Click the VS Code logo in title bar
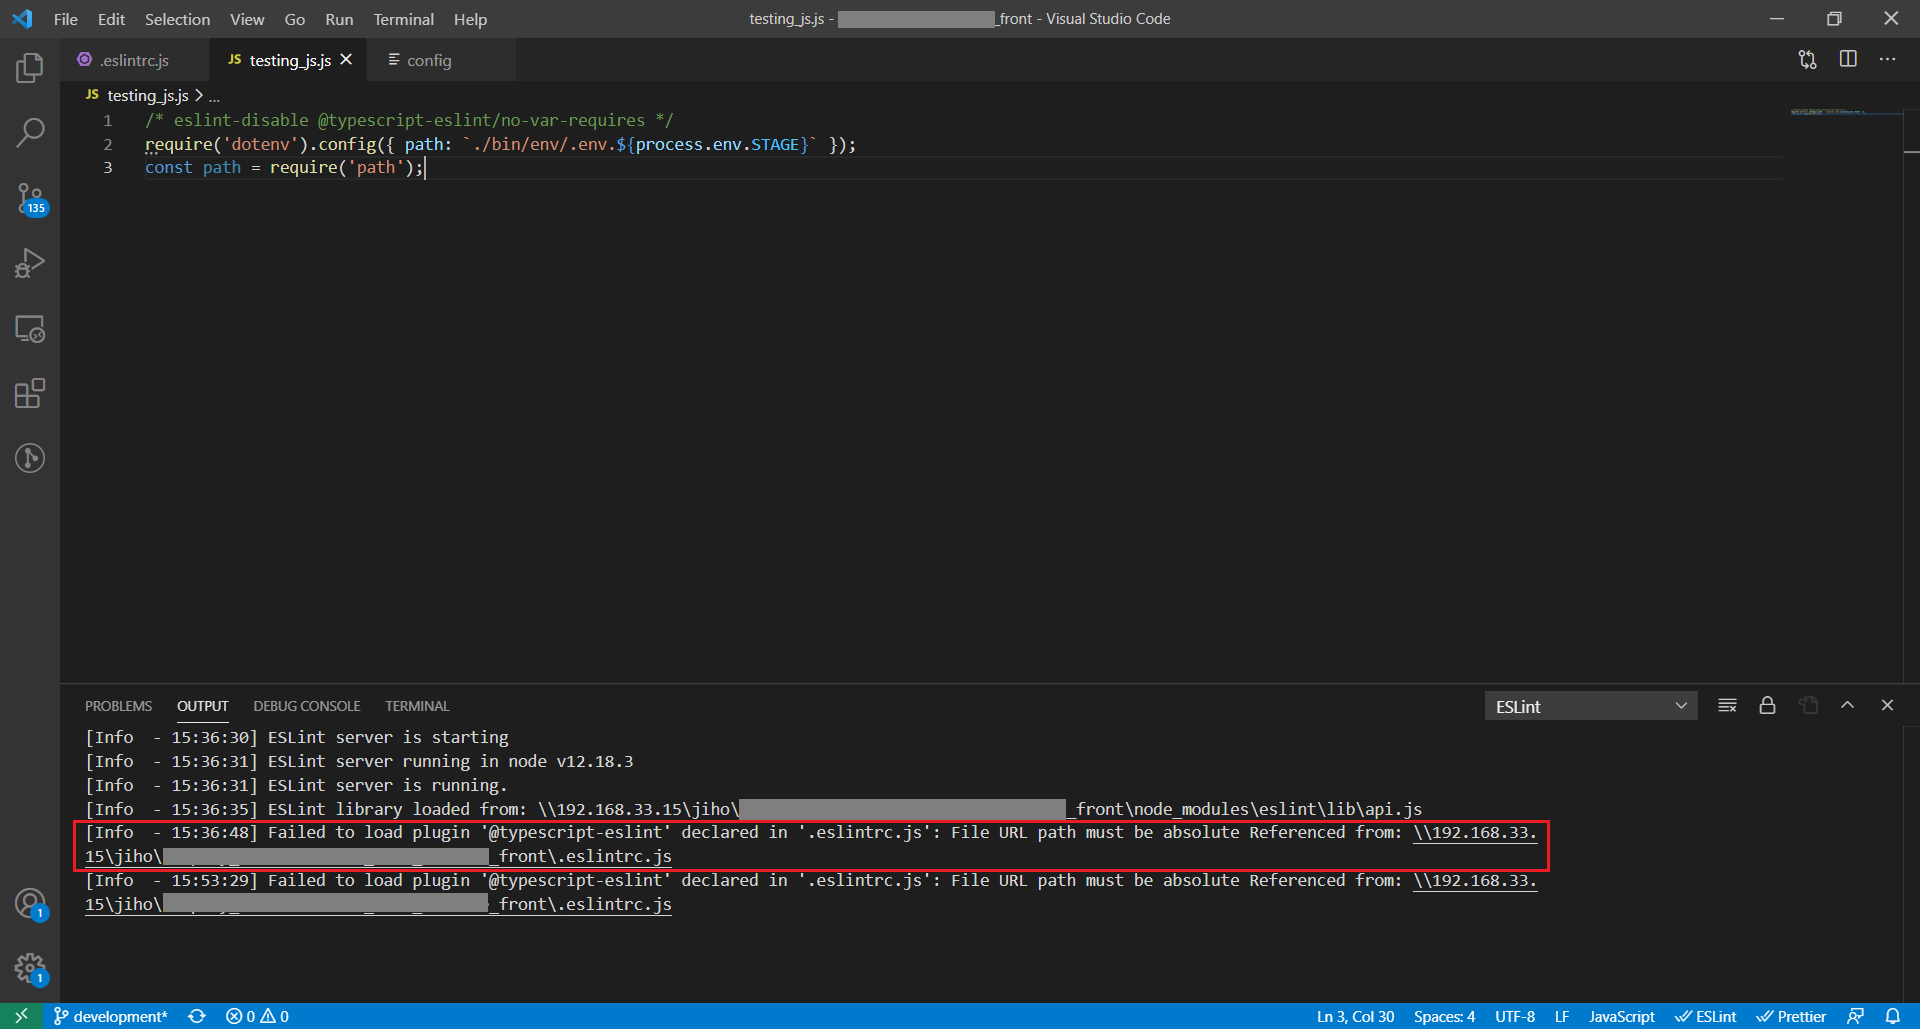The image size is (1920, 1029). click(x=22, y=19)
